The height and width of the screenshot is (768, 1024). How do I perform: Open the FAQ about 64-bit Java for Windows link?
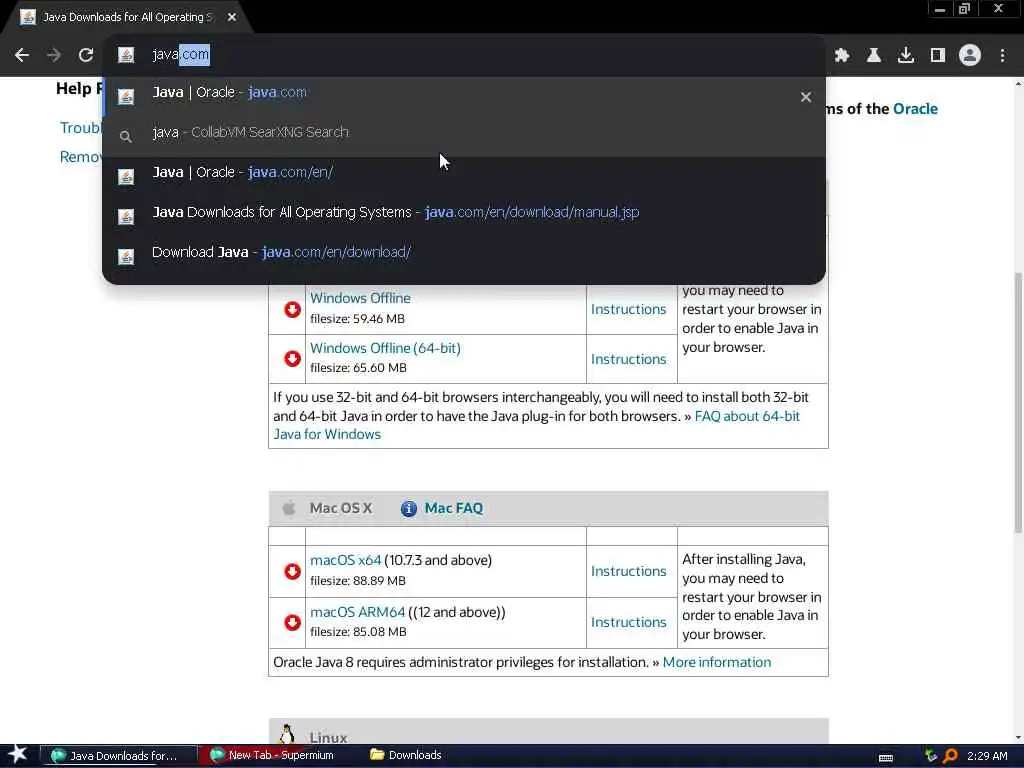[747, 416]
